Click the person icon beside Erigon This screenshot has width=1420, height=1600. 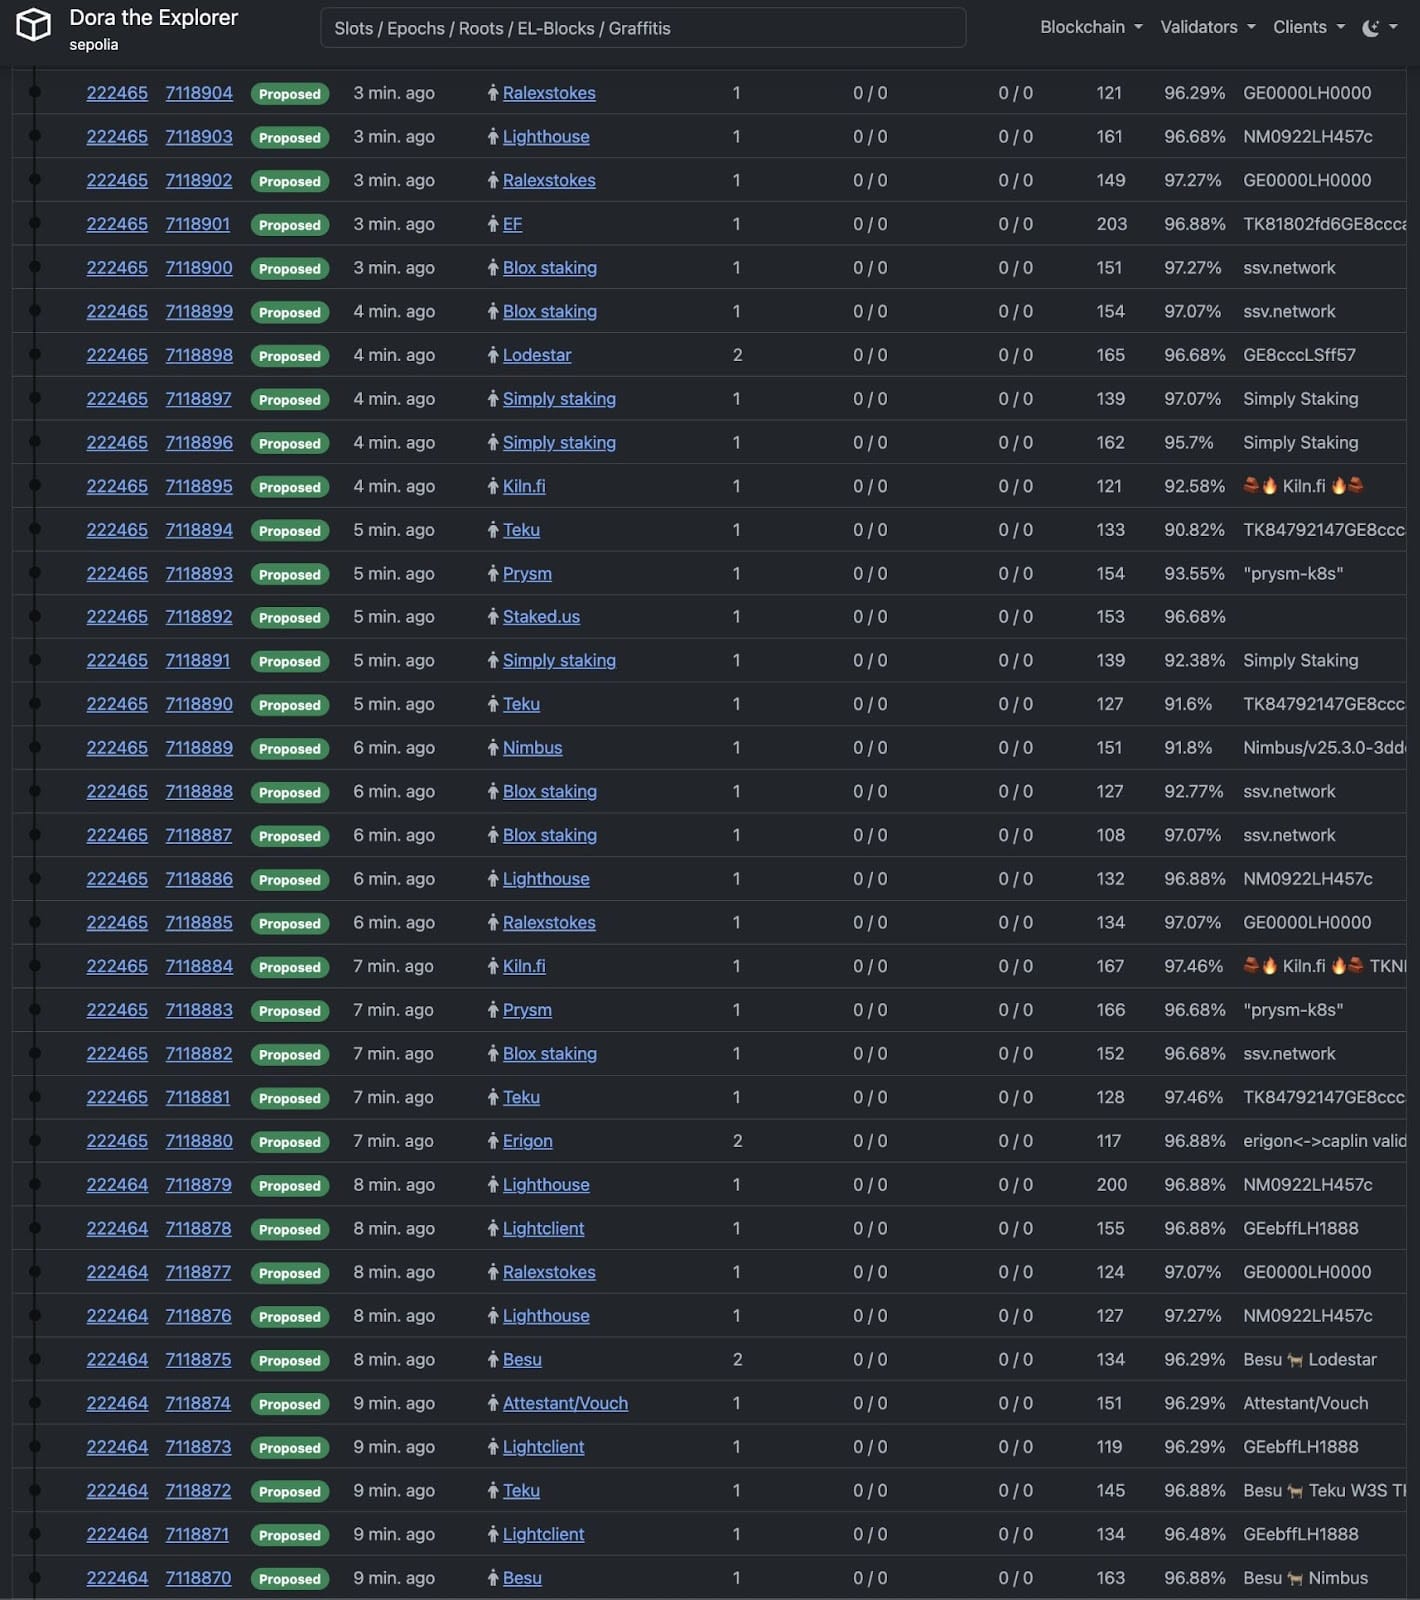[x=493, y=1142]
